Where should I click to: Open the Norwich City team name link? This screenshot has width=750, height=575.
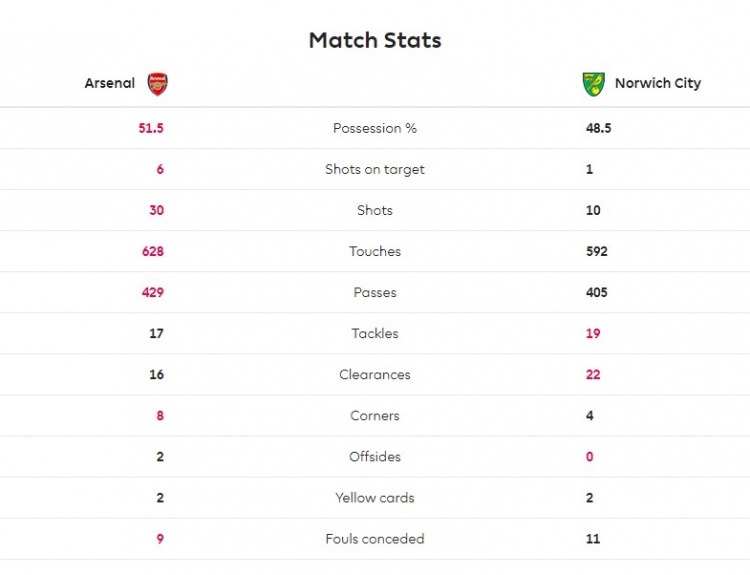[658, 84]
